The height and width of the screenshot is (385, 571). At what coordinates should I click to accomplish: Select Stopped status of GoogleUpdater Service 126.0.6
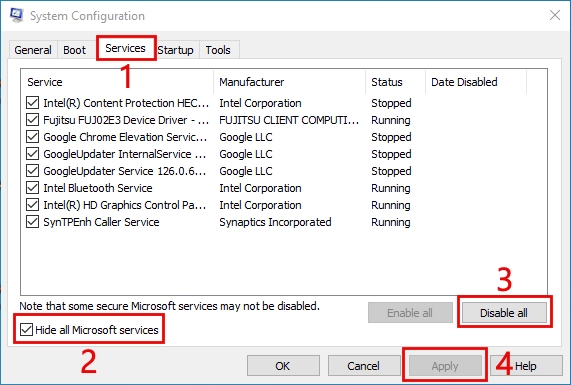(391, 171)
